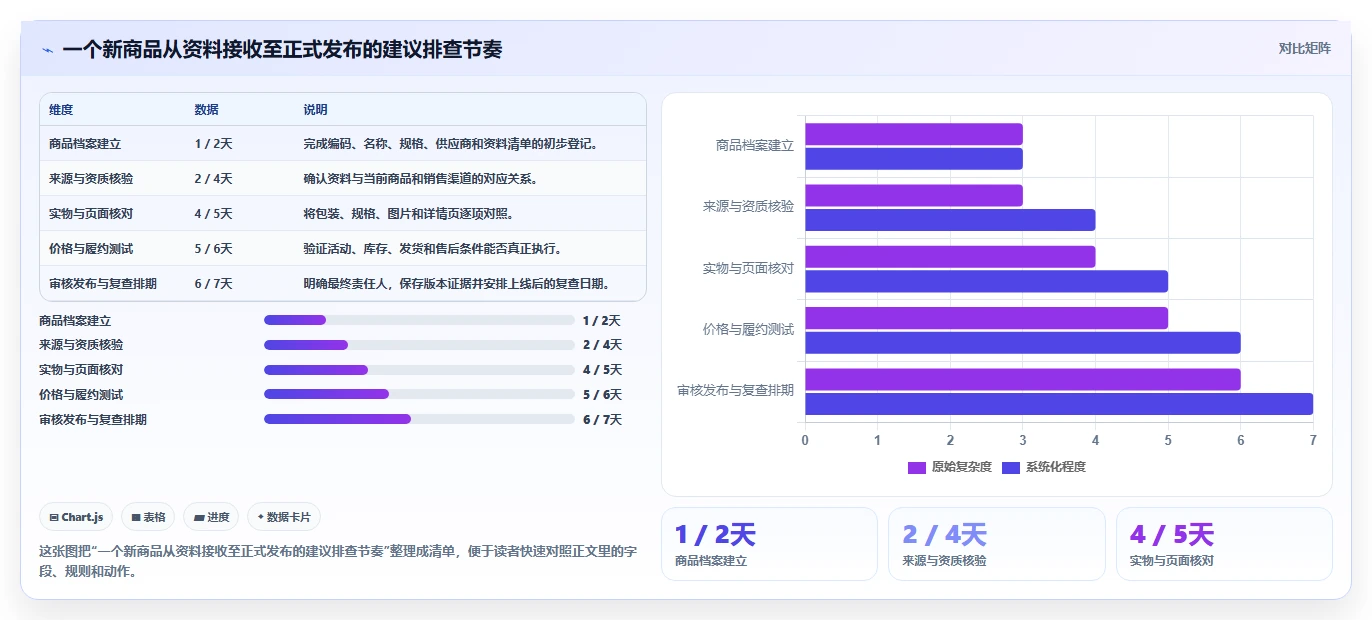This screenshot has width=1372, height=620.
Task: Click the purple 原始复杂度 bar for 商品档案建立
Action: (914, 134)
